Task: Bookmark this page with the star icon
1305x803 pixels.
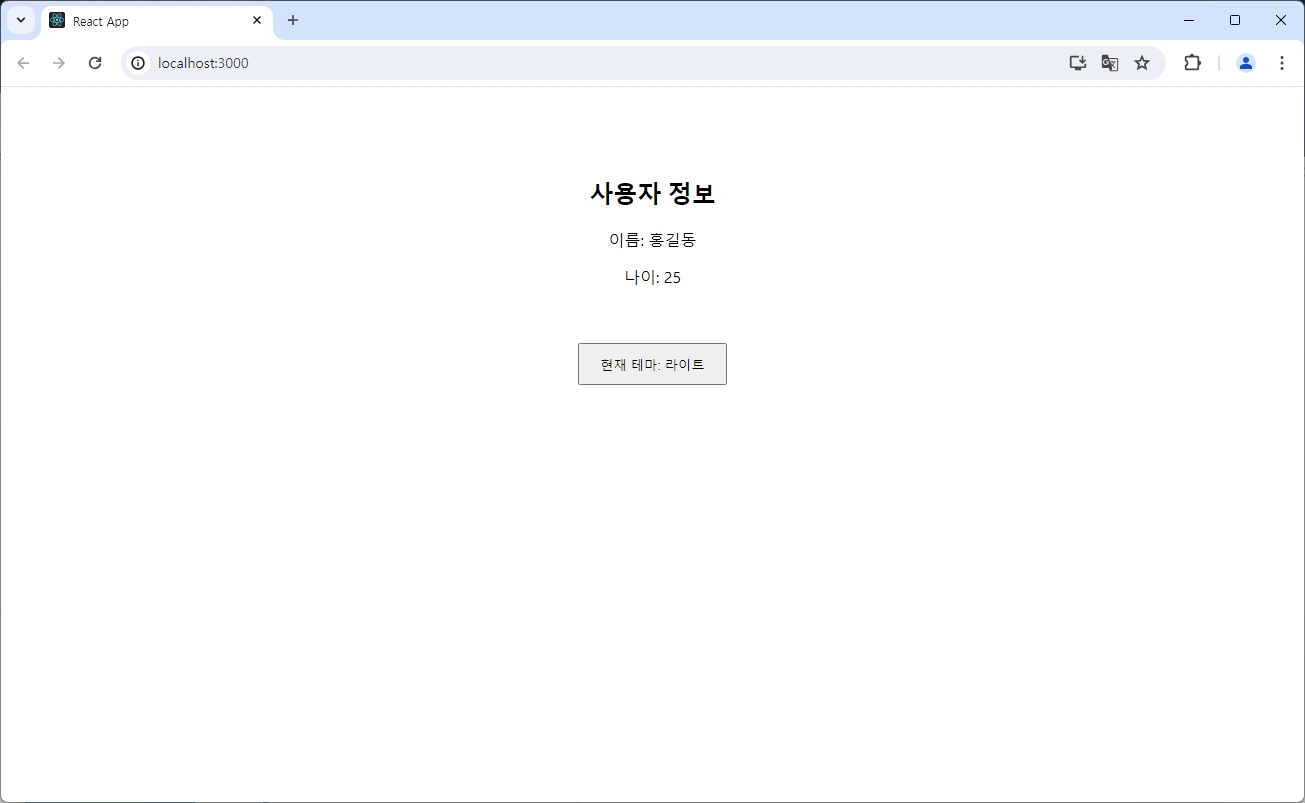Action: (x=1142, y=63)
